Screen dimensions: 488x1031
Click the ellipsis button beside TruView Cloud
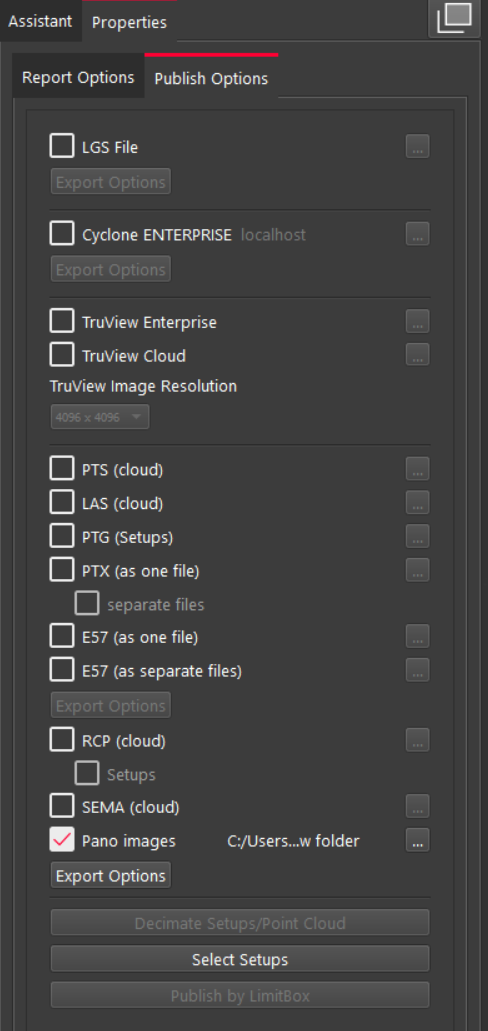[x=418, y=355]
